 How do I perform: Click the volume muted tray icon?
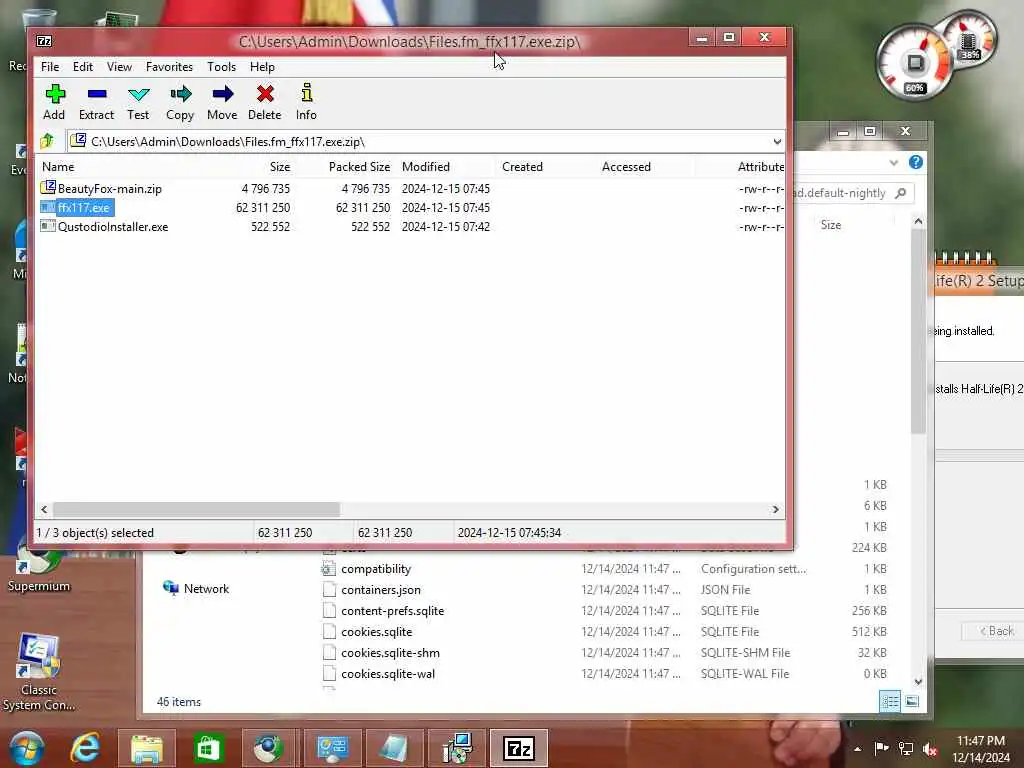[930, 749]
